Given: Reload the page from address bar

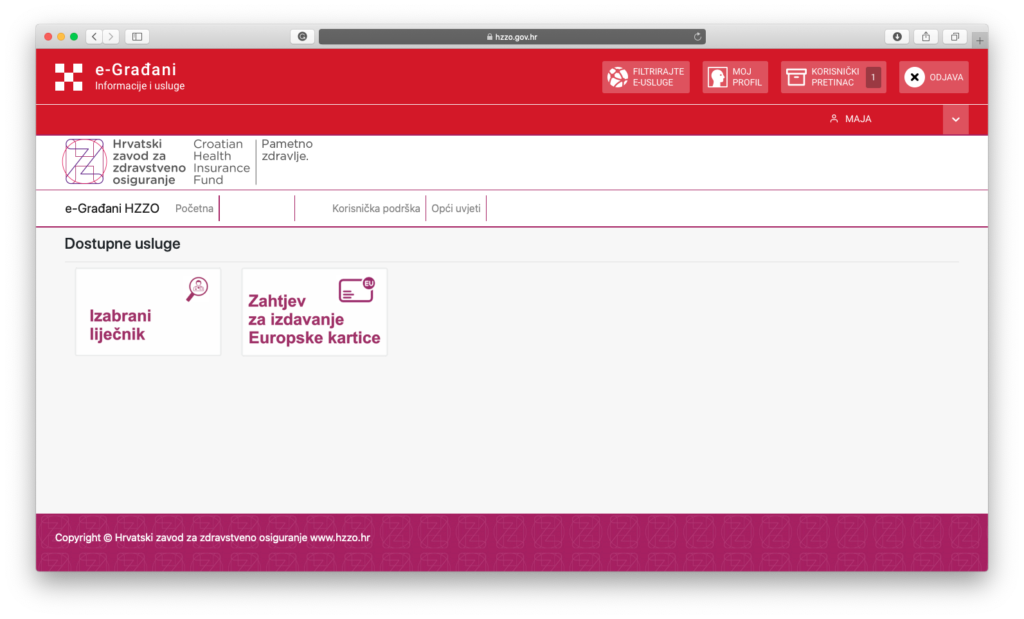Looking at the screenshot, I should click(697, 37).
